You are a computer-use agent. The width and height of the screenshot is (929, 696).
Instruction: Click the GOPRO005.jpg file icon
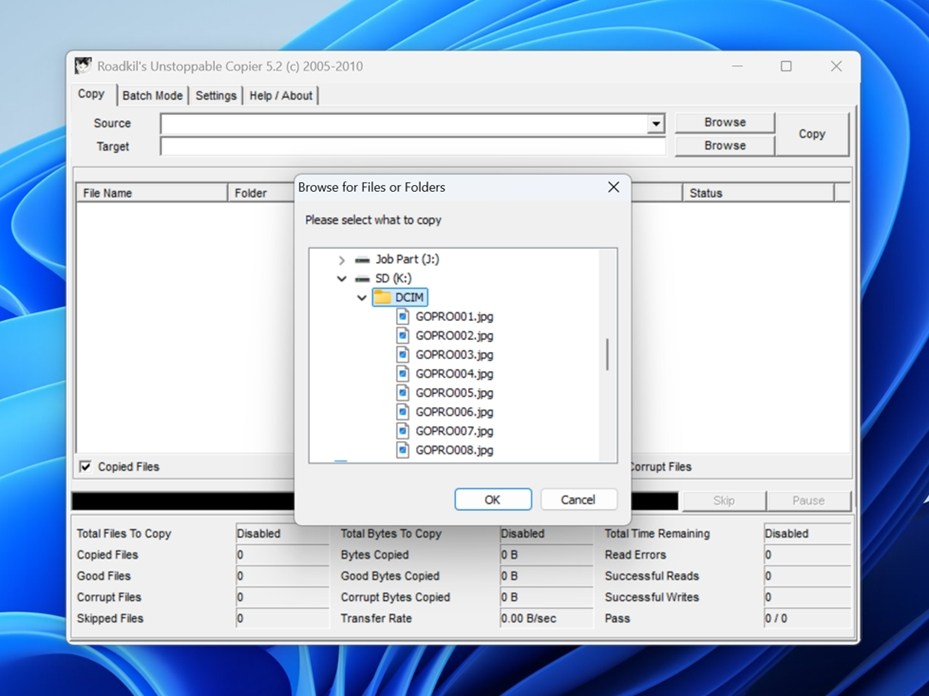[403, 393]
